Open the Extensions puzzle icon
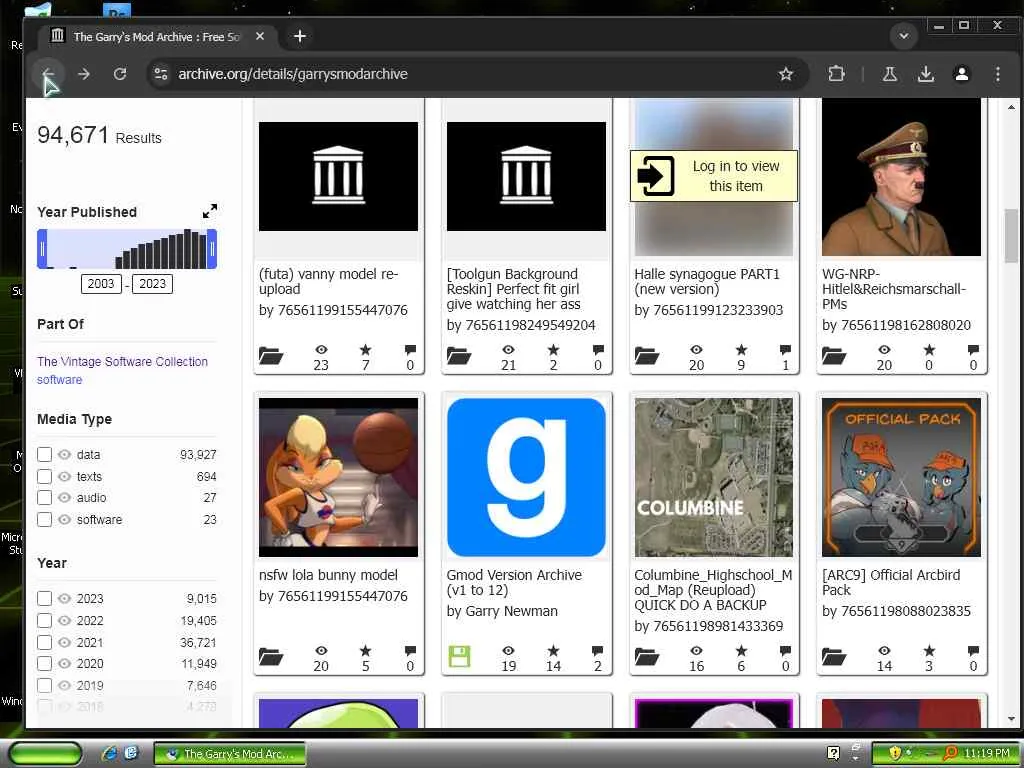This screenshot has width=1024, height=768. [836, 74]
